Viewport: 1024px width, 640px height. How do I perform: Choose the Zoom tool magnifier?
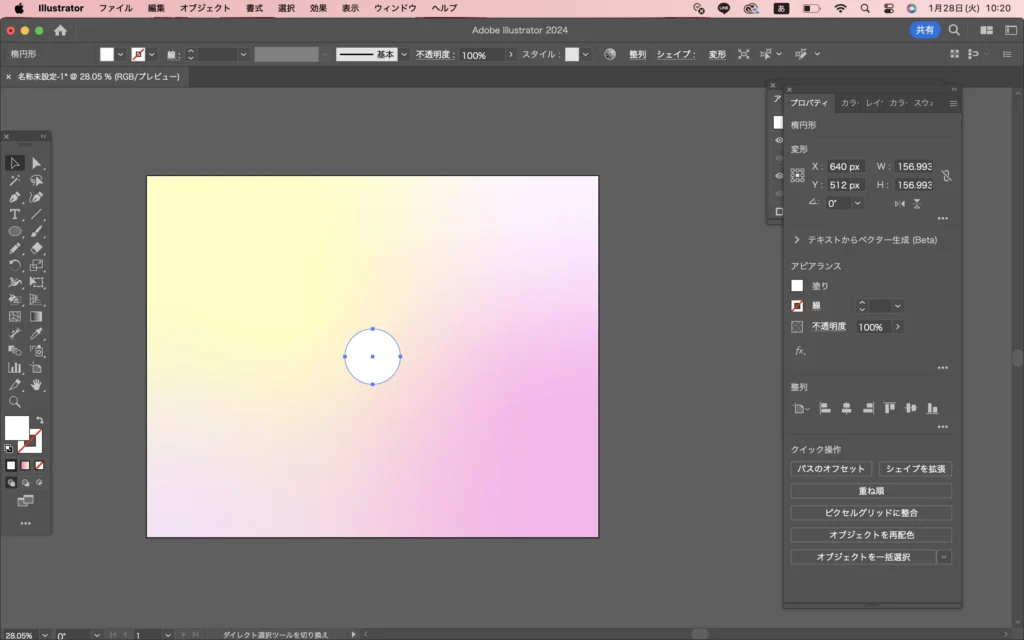click(x=15, y=402)
